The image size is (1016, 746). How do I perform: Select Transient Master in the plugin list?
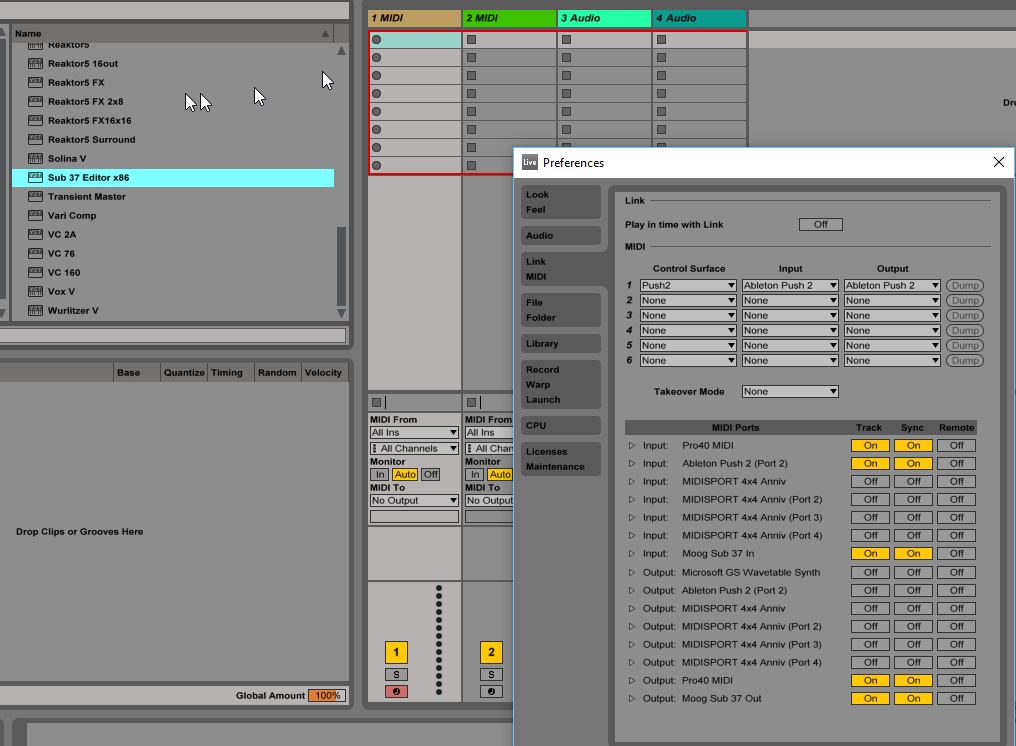click(x=87, y=196)
